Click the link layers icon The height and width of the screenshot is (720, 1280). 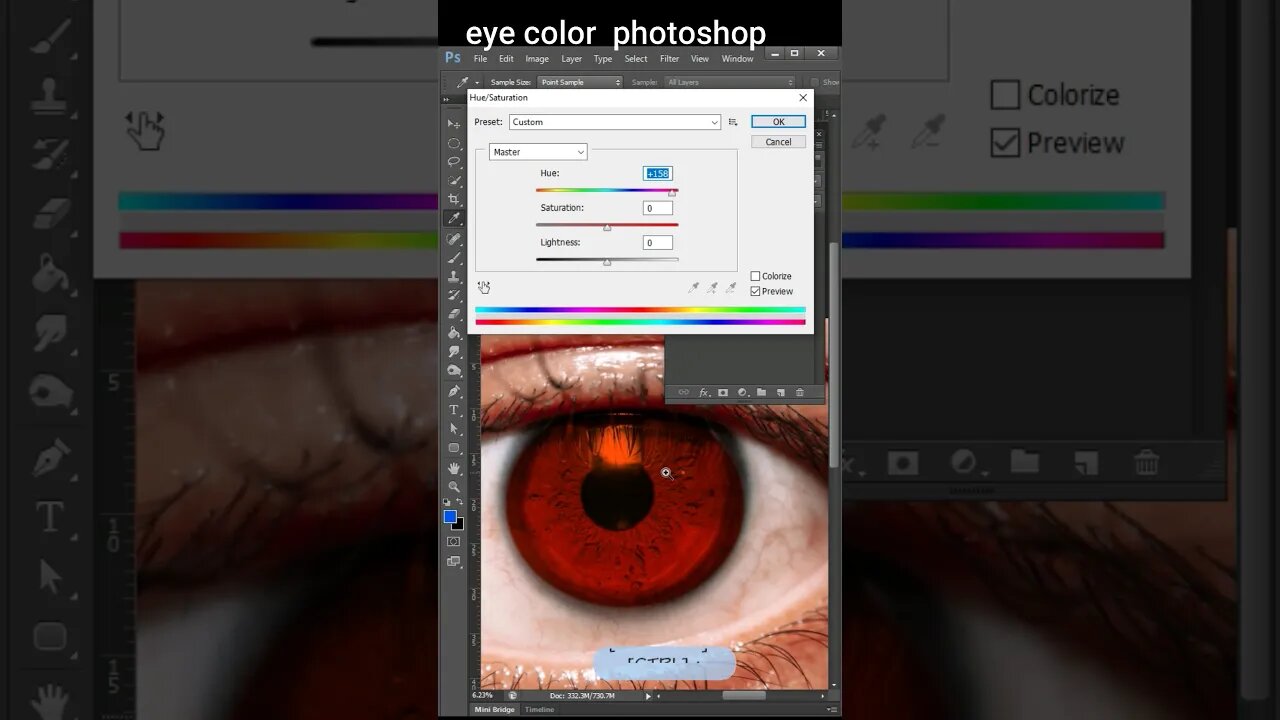pyautogui.click(x=684, y=393)
